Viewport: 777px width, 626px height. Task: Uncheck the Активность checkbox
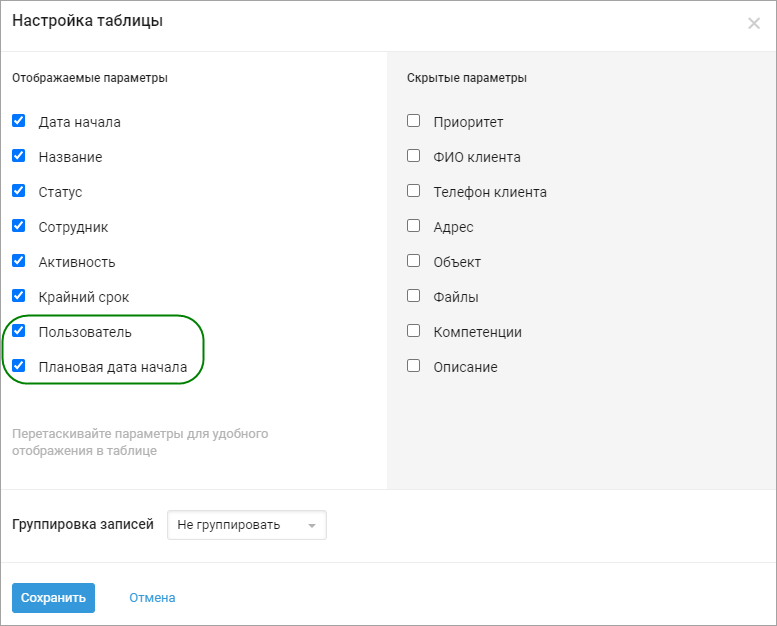18,261
